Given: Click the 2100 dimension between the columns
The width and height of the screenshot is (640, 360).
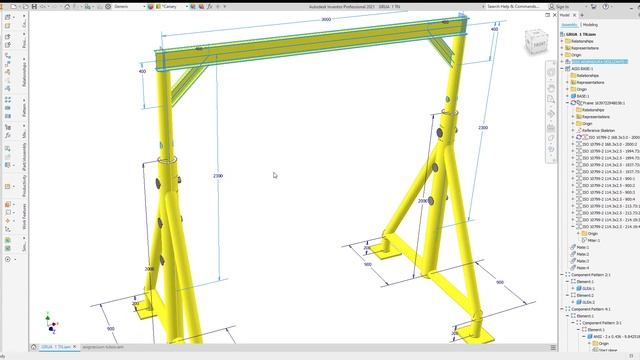Looking at the screenshot, I should [x=218, y=176].
